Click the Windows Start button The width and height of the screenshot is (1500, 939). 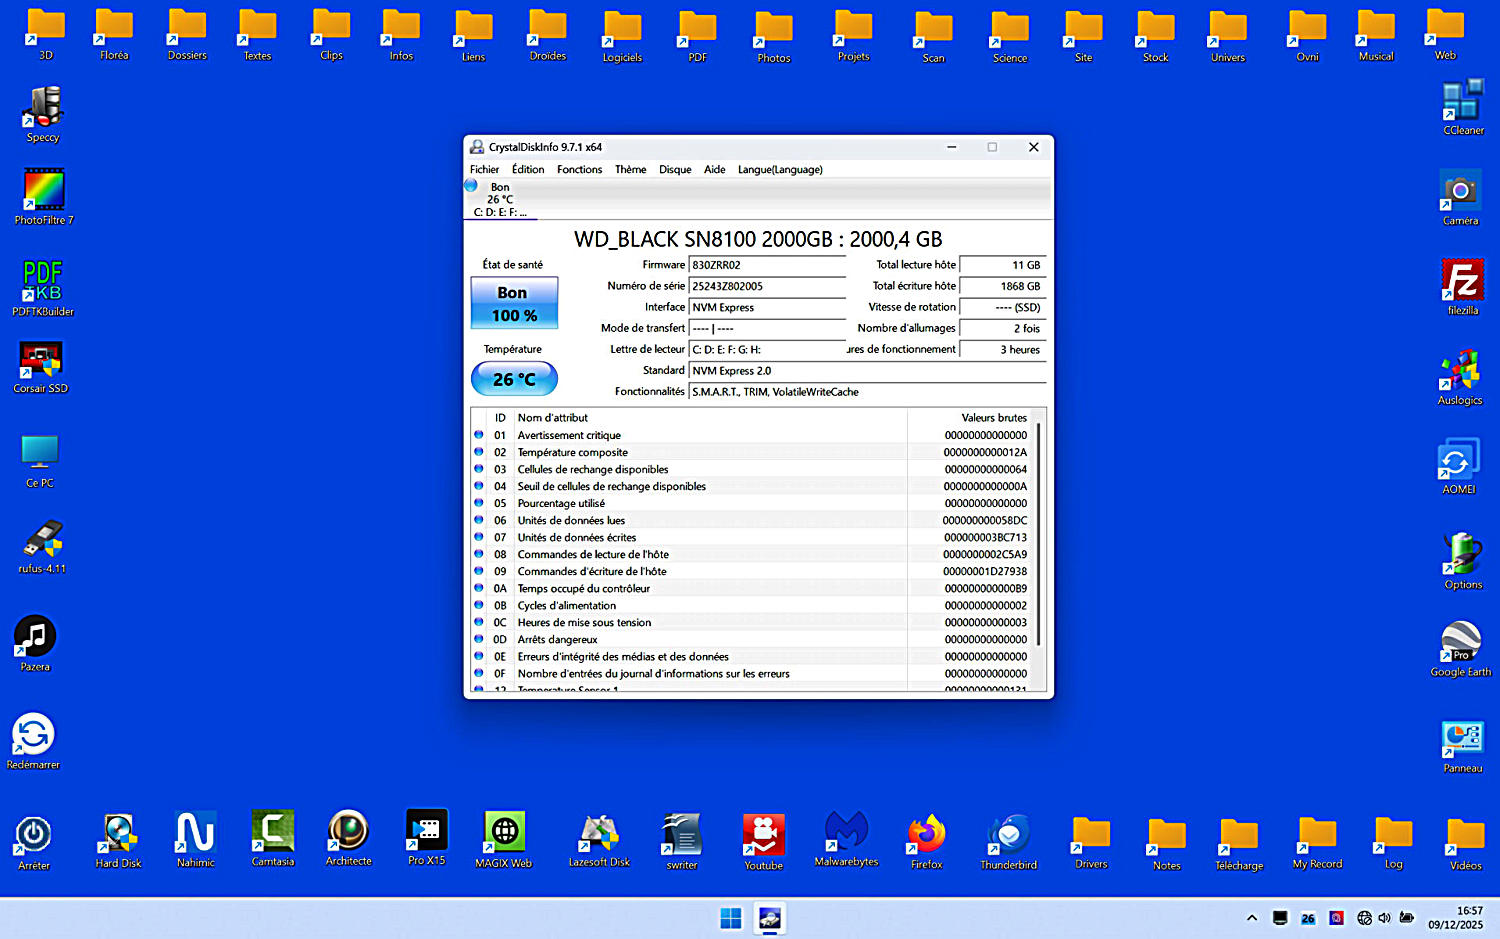[x=731, y=918]
